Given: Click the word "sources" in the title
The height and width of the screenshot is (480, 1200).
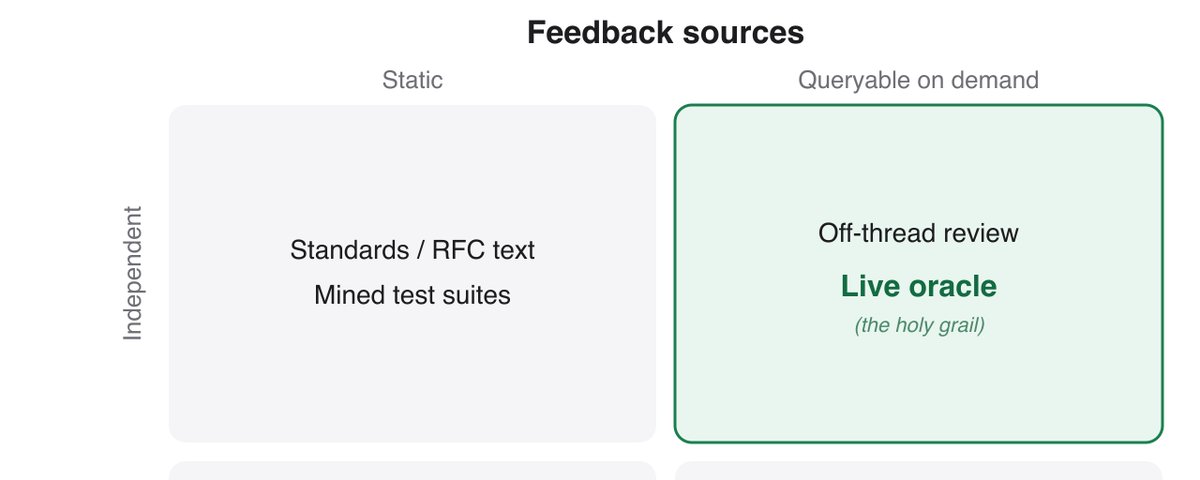Looking at the screenshot, I should [x=742, y=33].
